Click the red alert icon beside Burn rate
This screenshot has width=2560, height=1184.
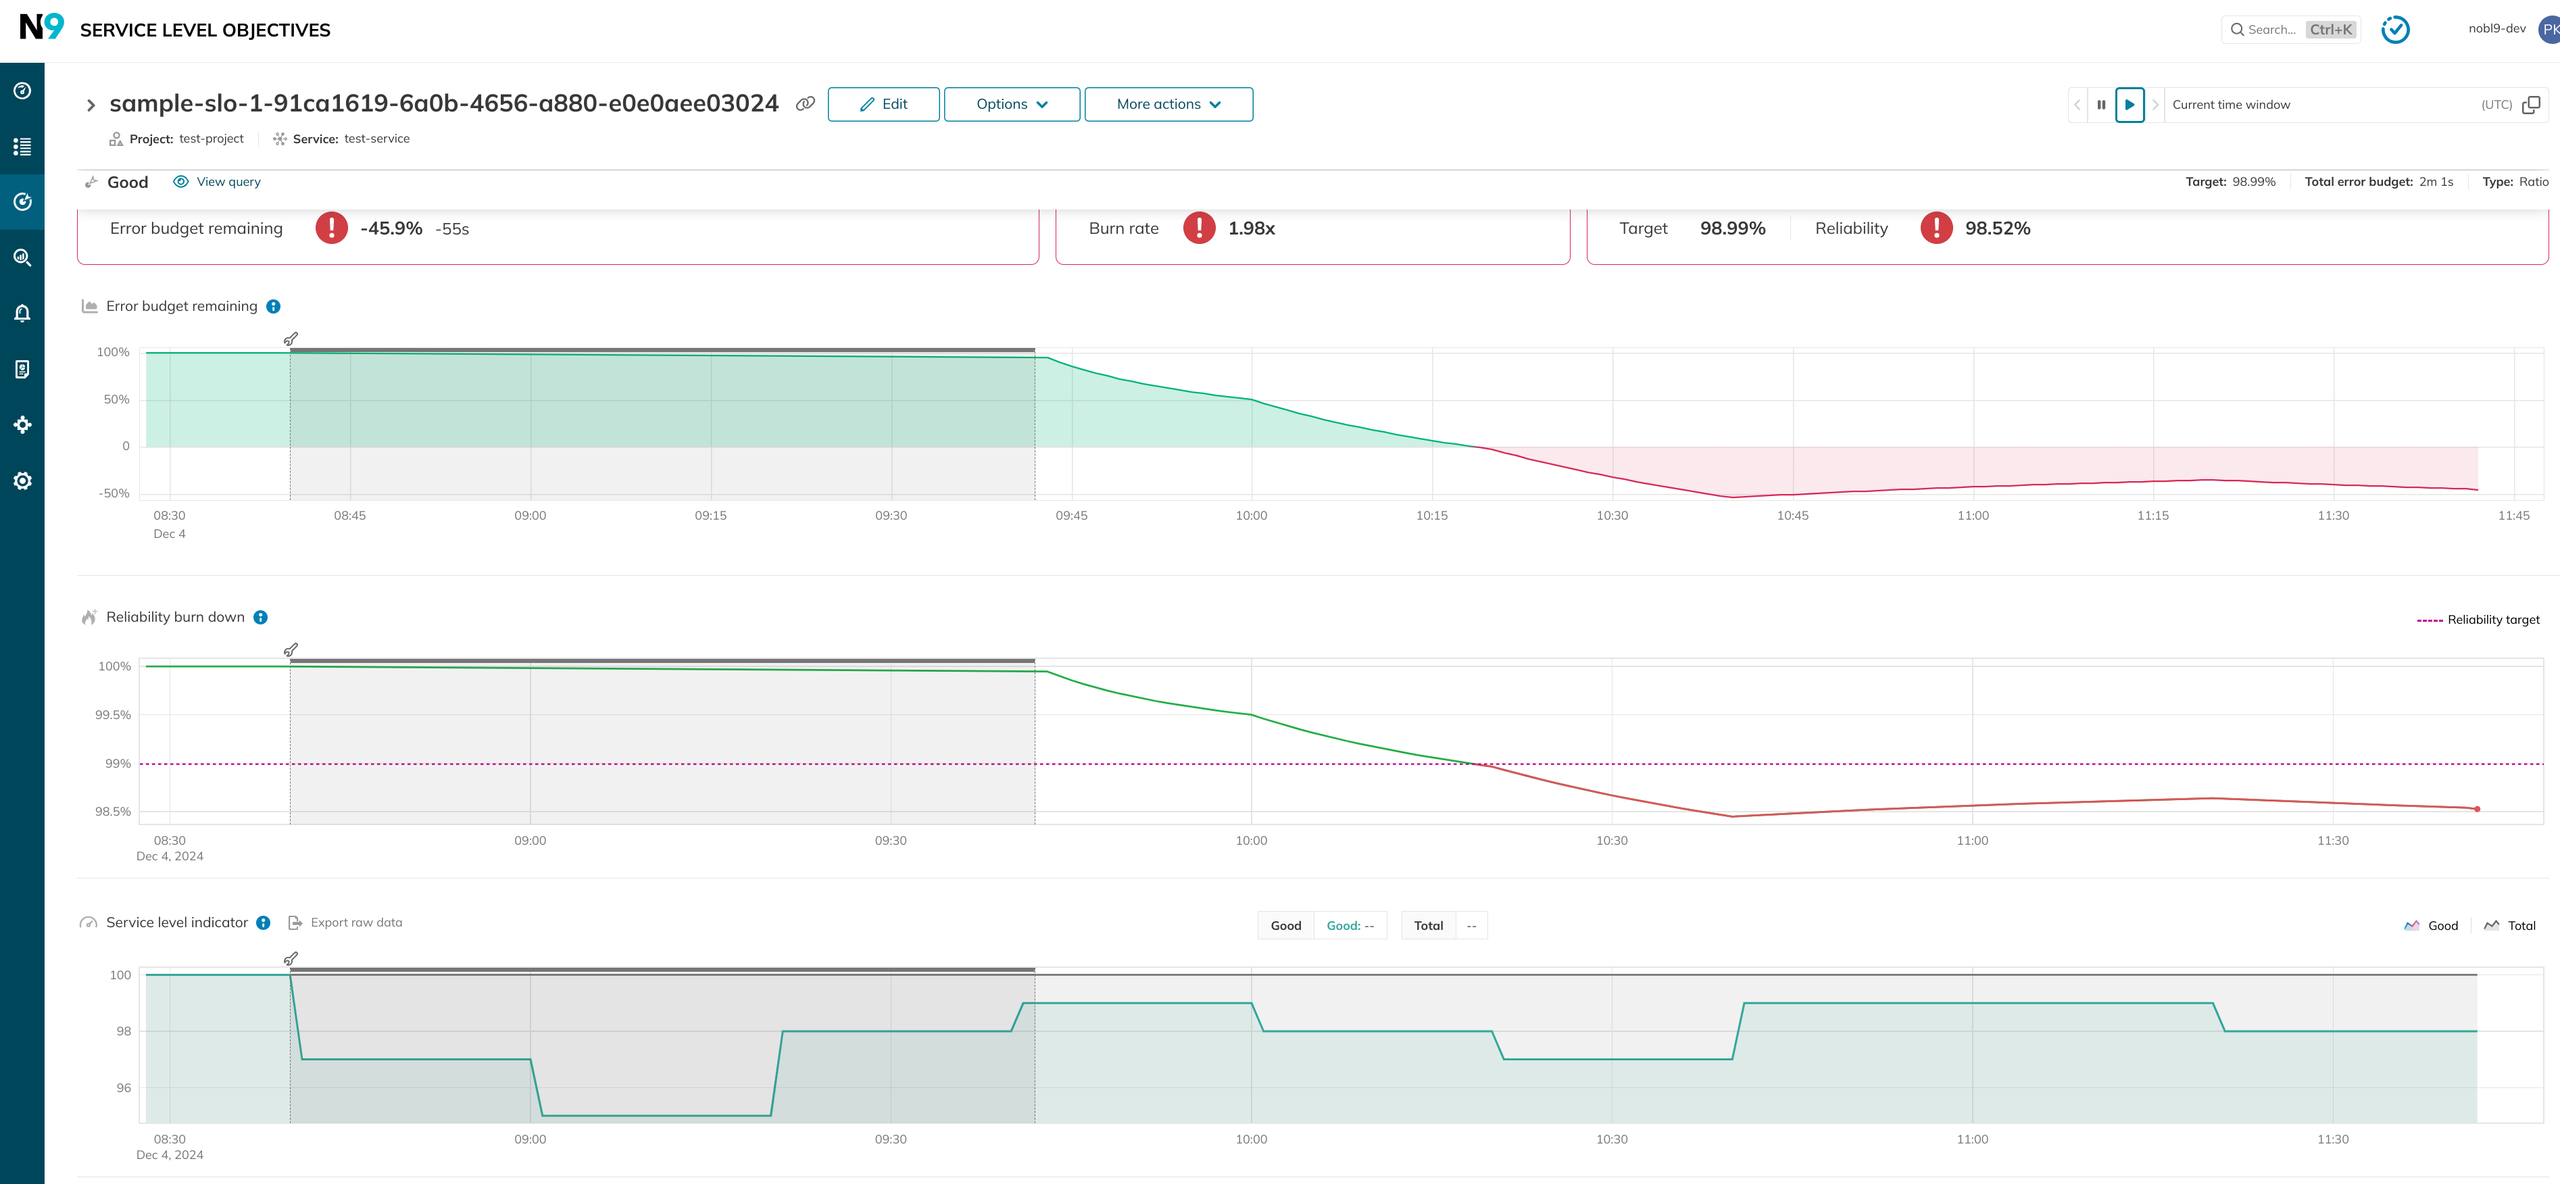1199,228
